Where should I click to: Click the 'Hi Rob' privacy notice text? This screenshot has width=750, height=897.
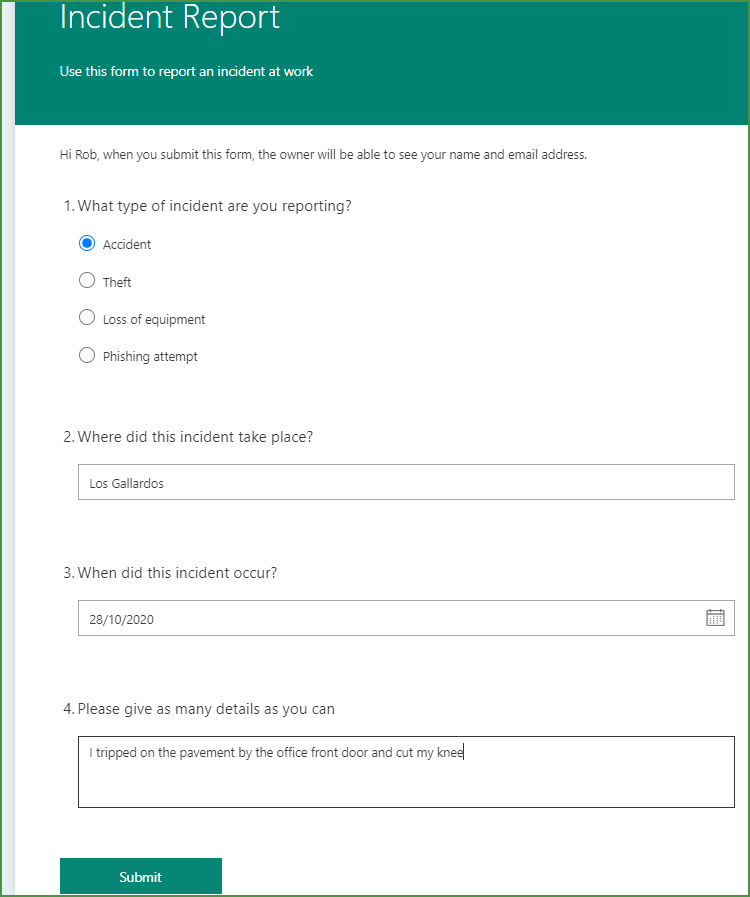pos(323,155)
